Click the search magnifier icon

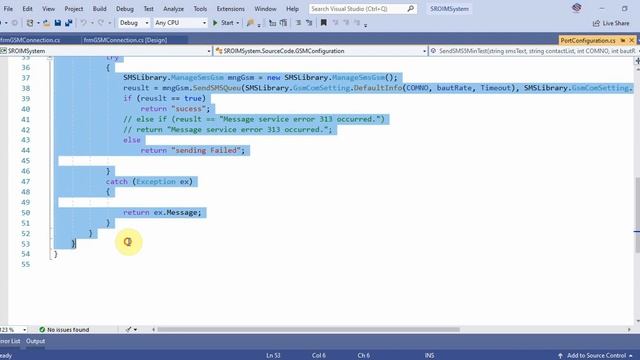tap(411, 9)
